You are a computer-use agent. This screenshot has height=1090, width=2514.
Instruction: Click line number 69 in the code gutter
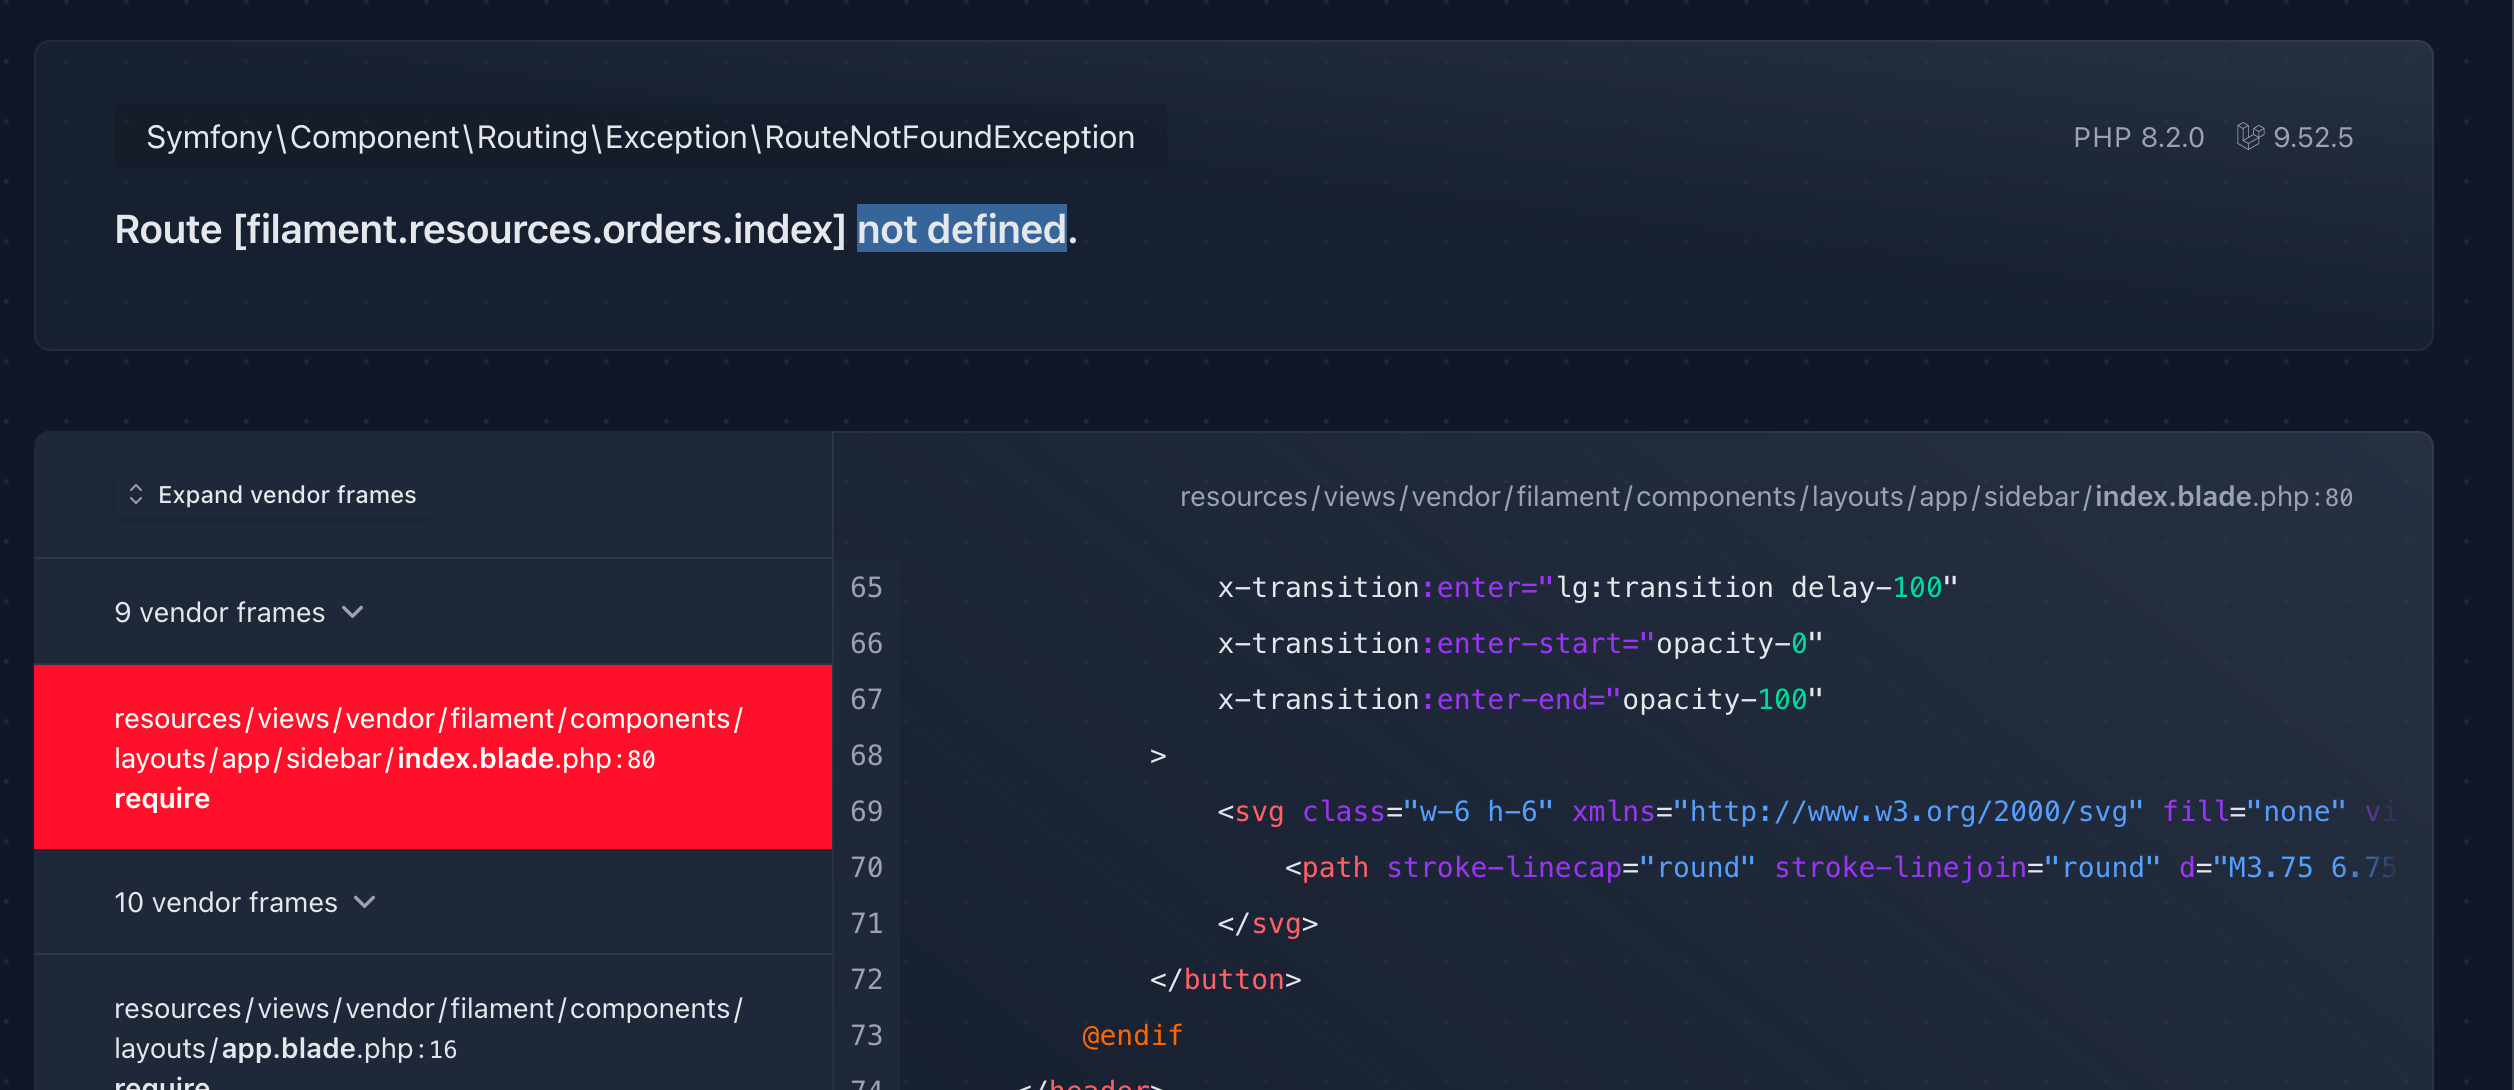[866, 811]
